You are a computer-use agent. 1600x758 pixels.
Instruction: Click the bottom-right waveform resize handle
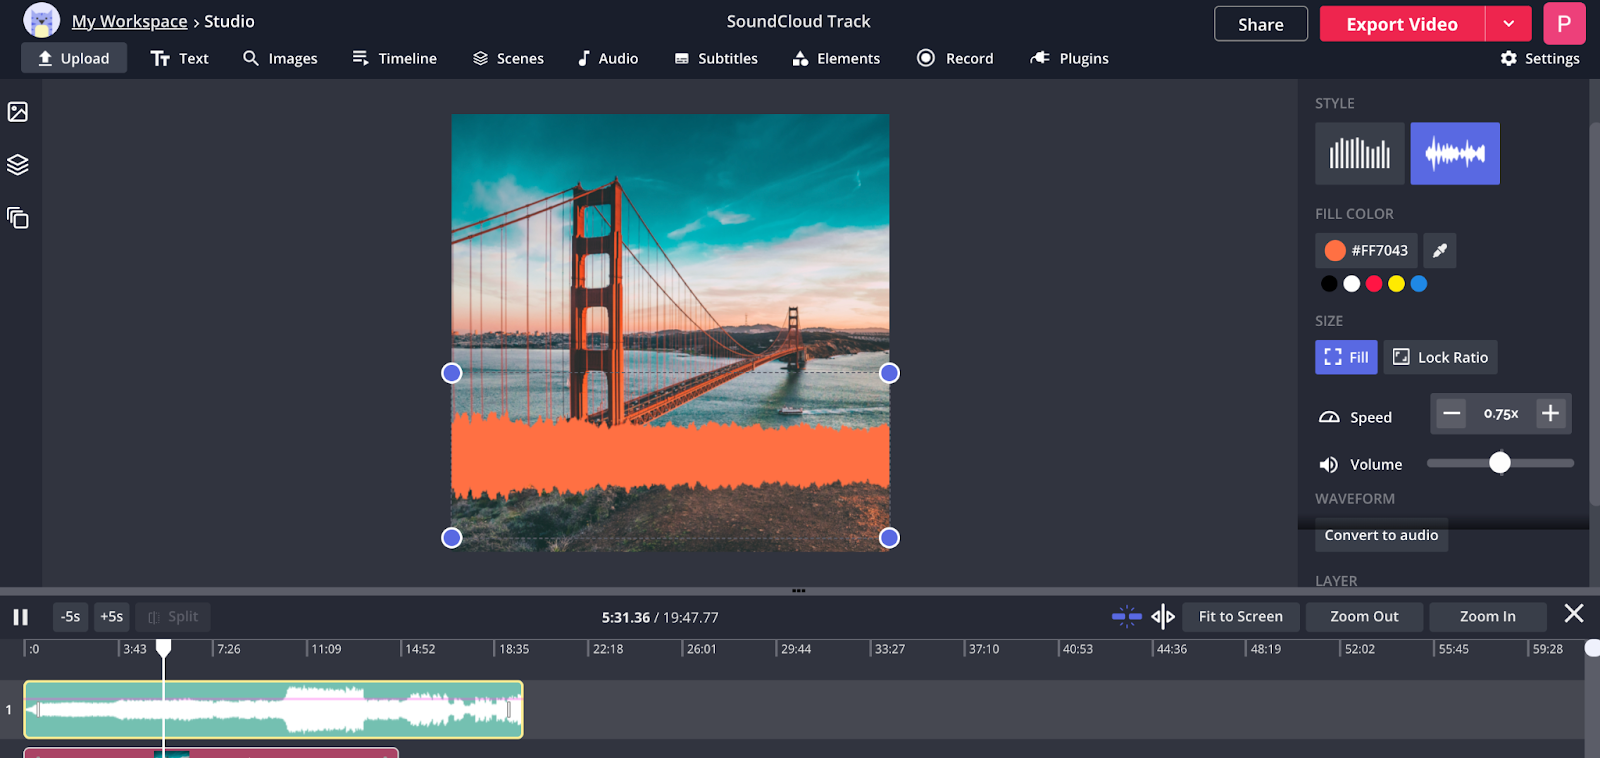[x=889, y=538]
